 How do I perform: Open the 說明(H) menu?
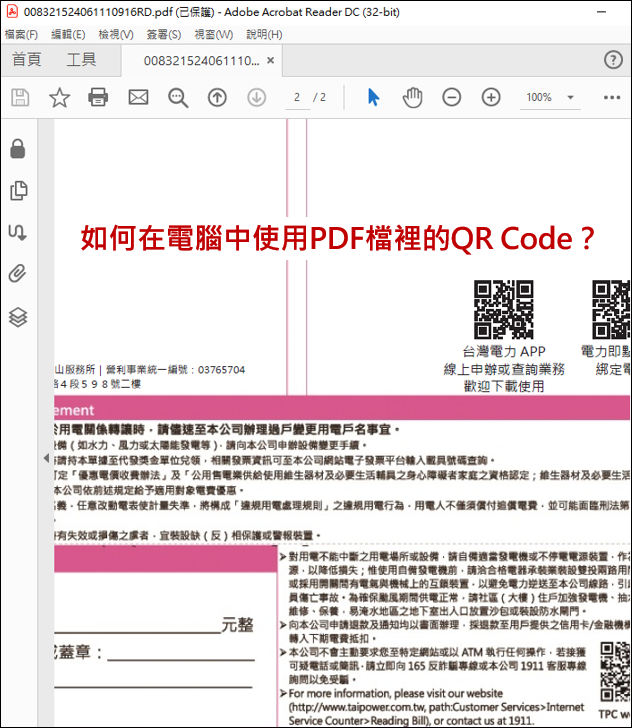264,34
